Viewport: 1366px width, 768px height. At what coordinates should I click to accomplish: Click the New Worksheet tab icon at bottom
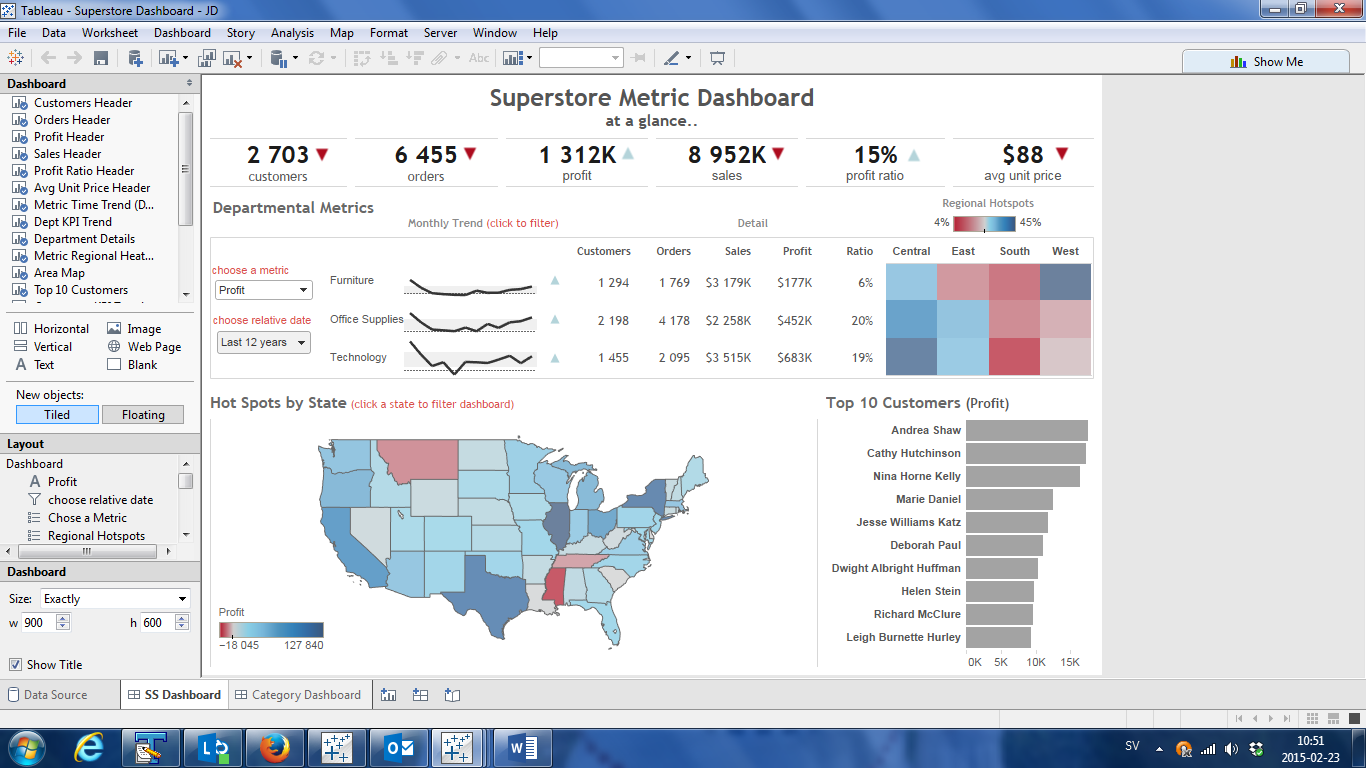389,694
